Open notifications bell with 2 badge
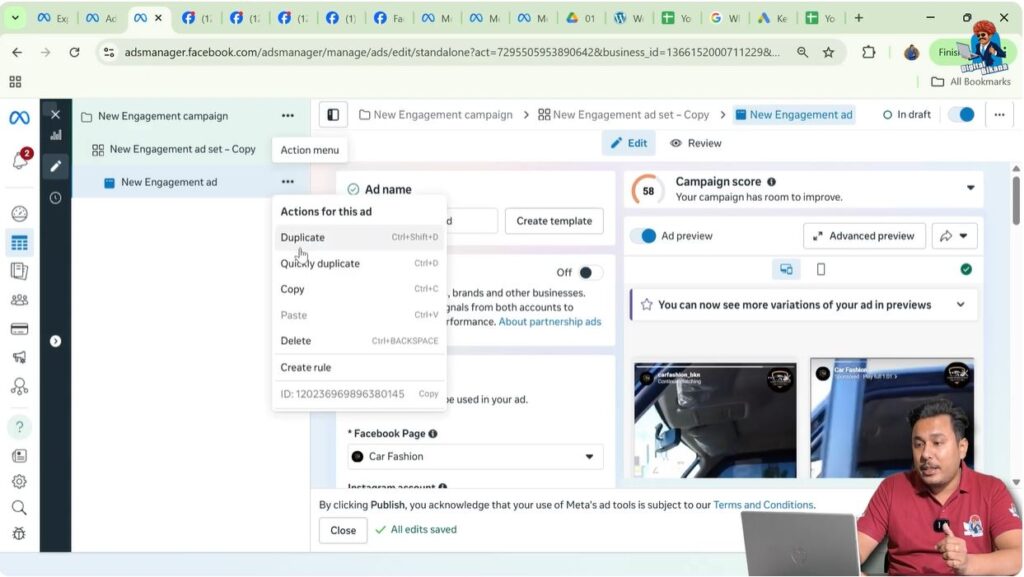1024x577 pixels. click(x=20, y=159)
